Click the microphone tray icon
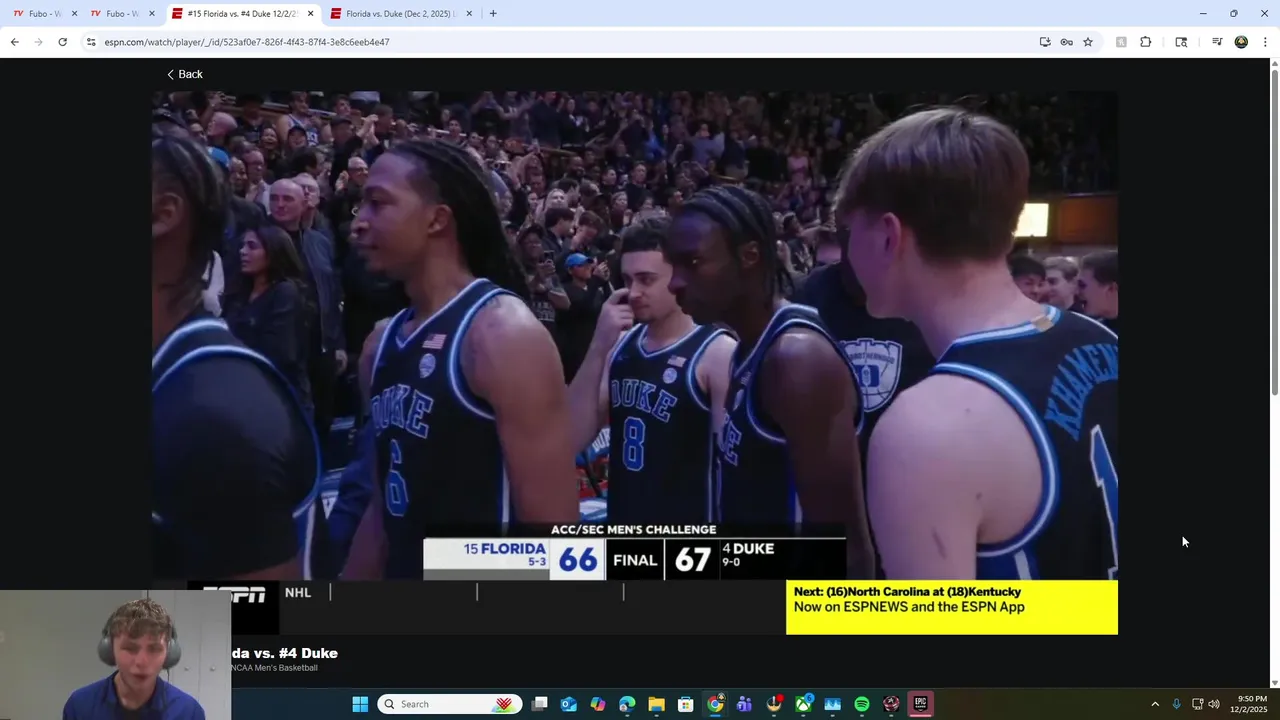 pos(1177,704)
